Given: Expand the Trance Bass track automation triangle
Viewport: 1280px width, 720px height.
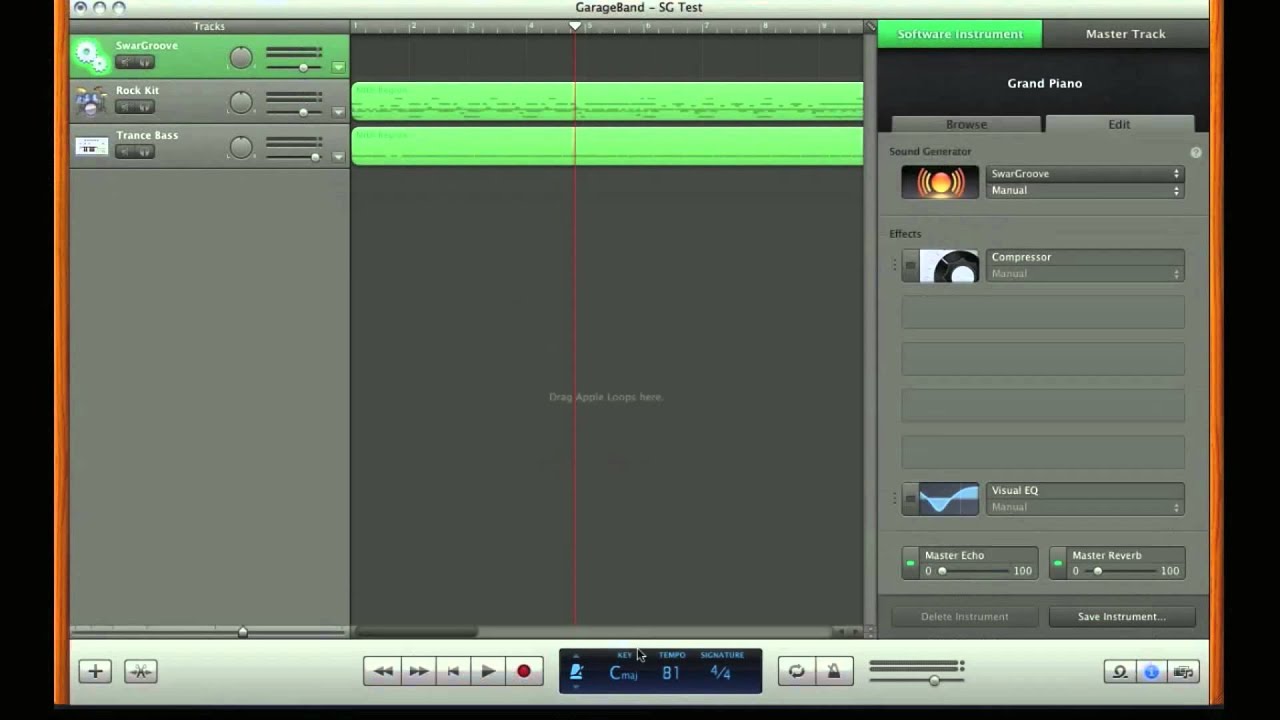Looking at the screenshot, I should (338, 157).
